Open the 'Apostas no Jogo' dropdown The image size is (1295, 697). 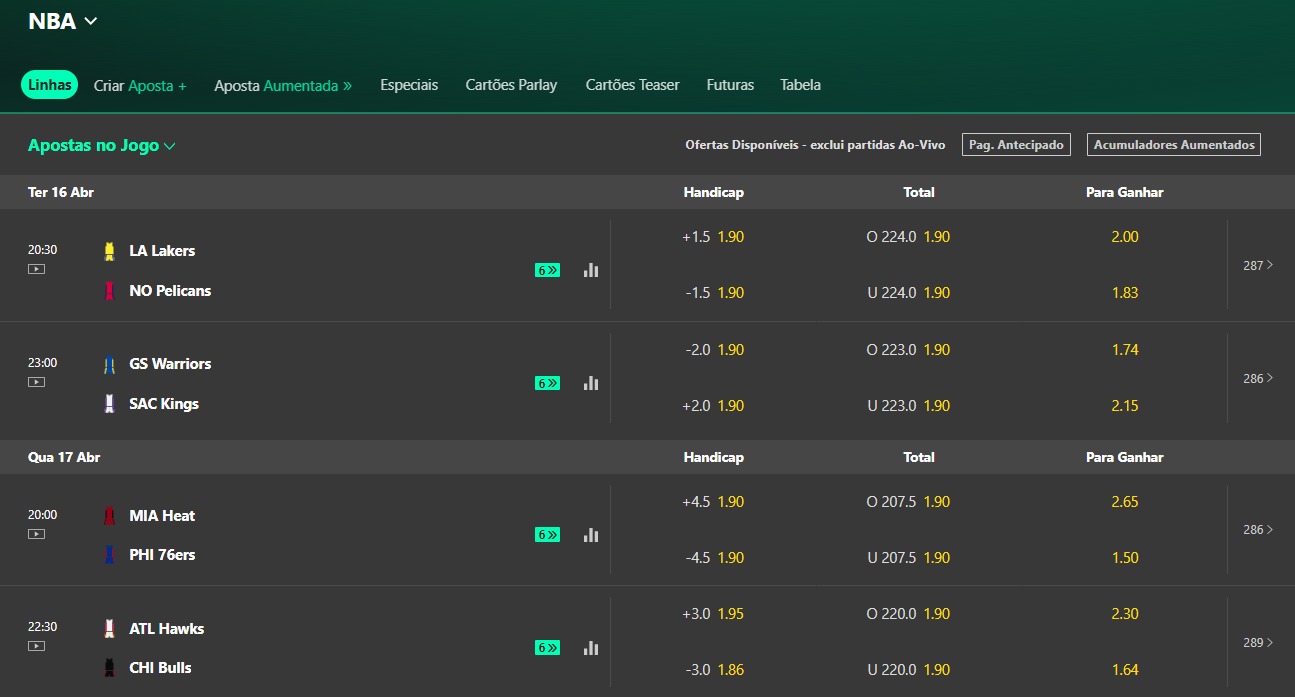[100, 145]
